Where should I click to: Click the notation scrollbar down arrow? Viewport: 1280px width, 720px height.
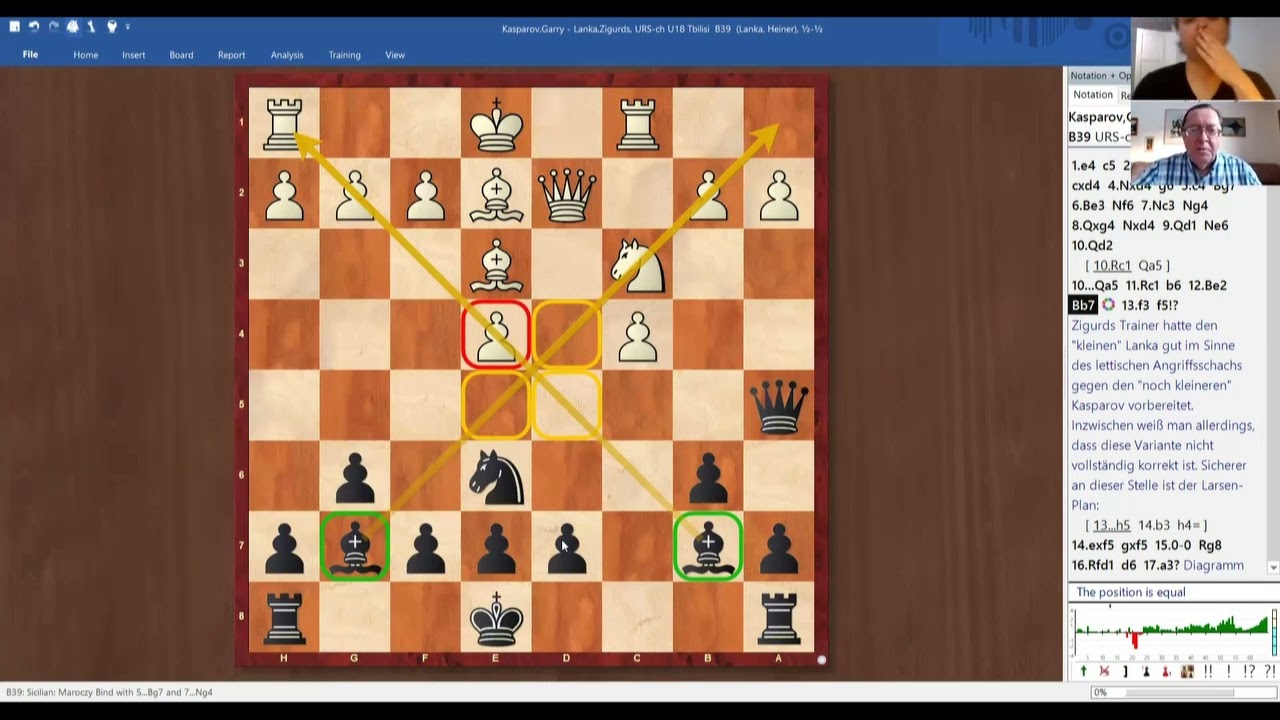[1273, 568]
